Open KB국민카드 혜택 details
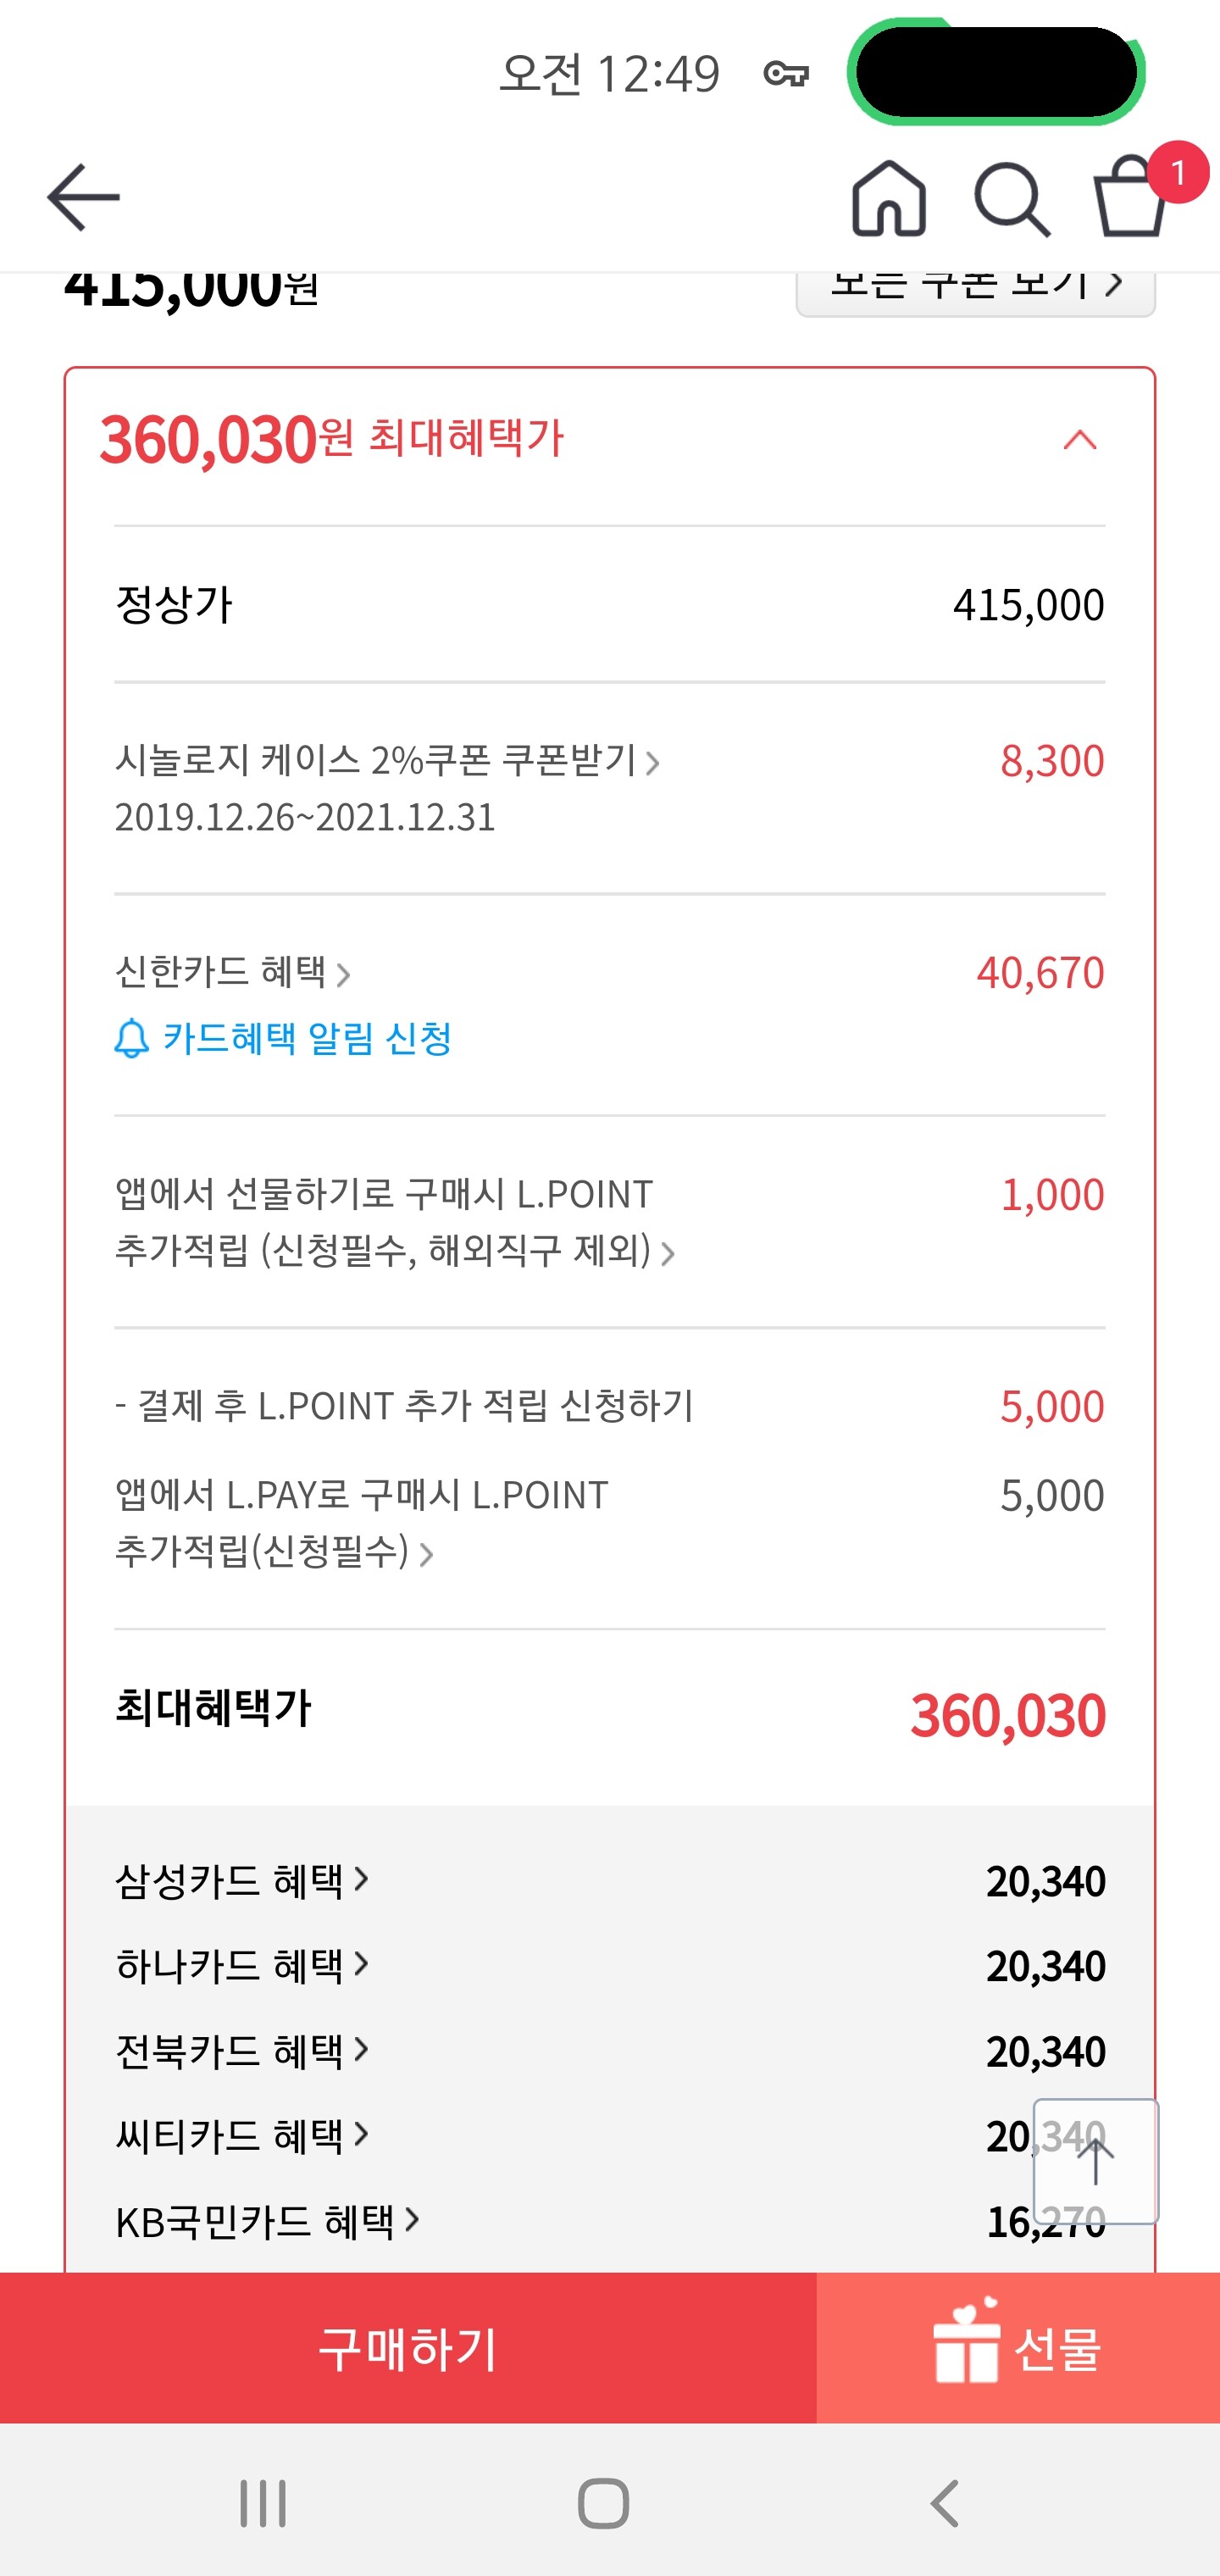Screen dimensions: 1220x2576 267,2222
